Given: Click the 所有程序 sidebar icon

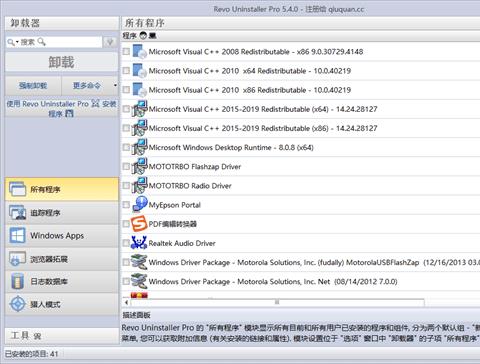Looking at the screenshot, I should [x=17, y=189].
